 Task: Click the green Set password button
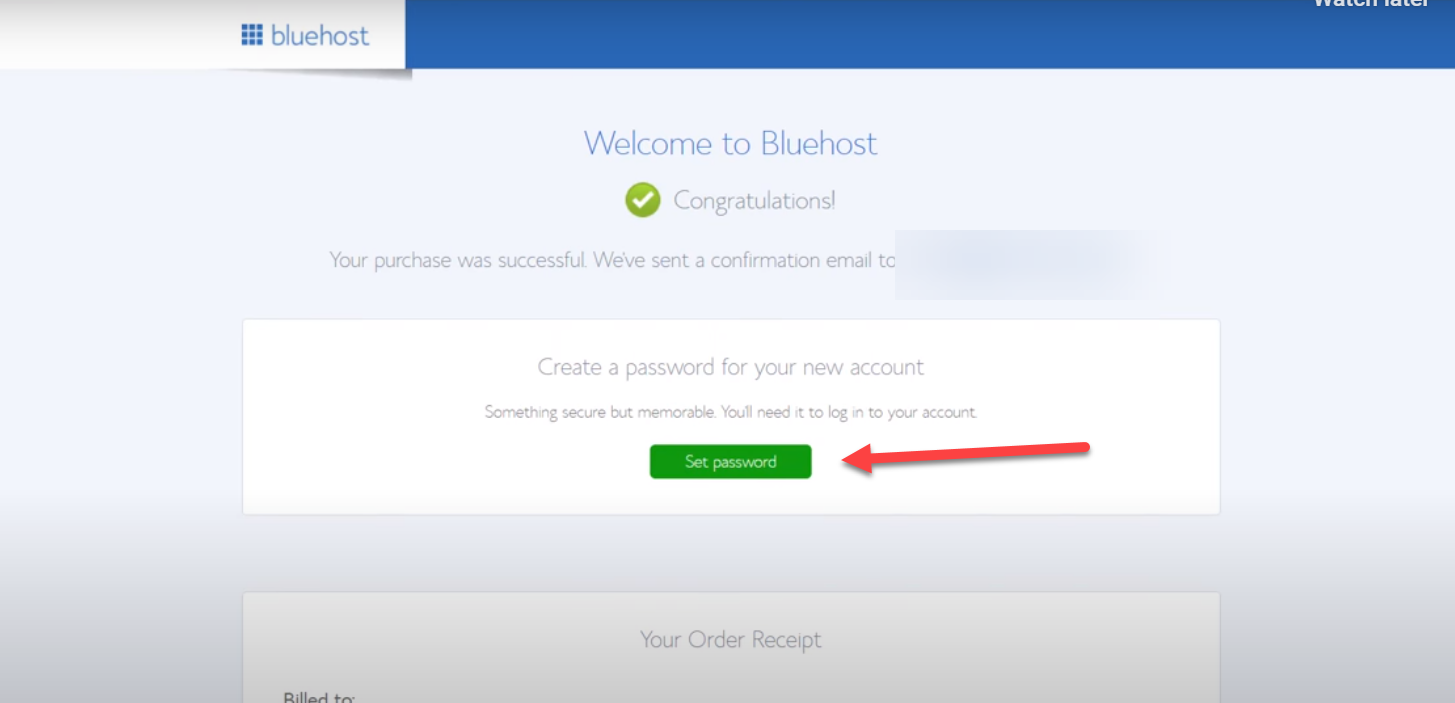[730, 462]
